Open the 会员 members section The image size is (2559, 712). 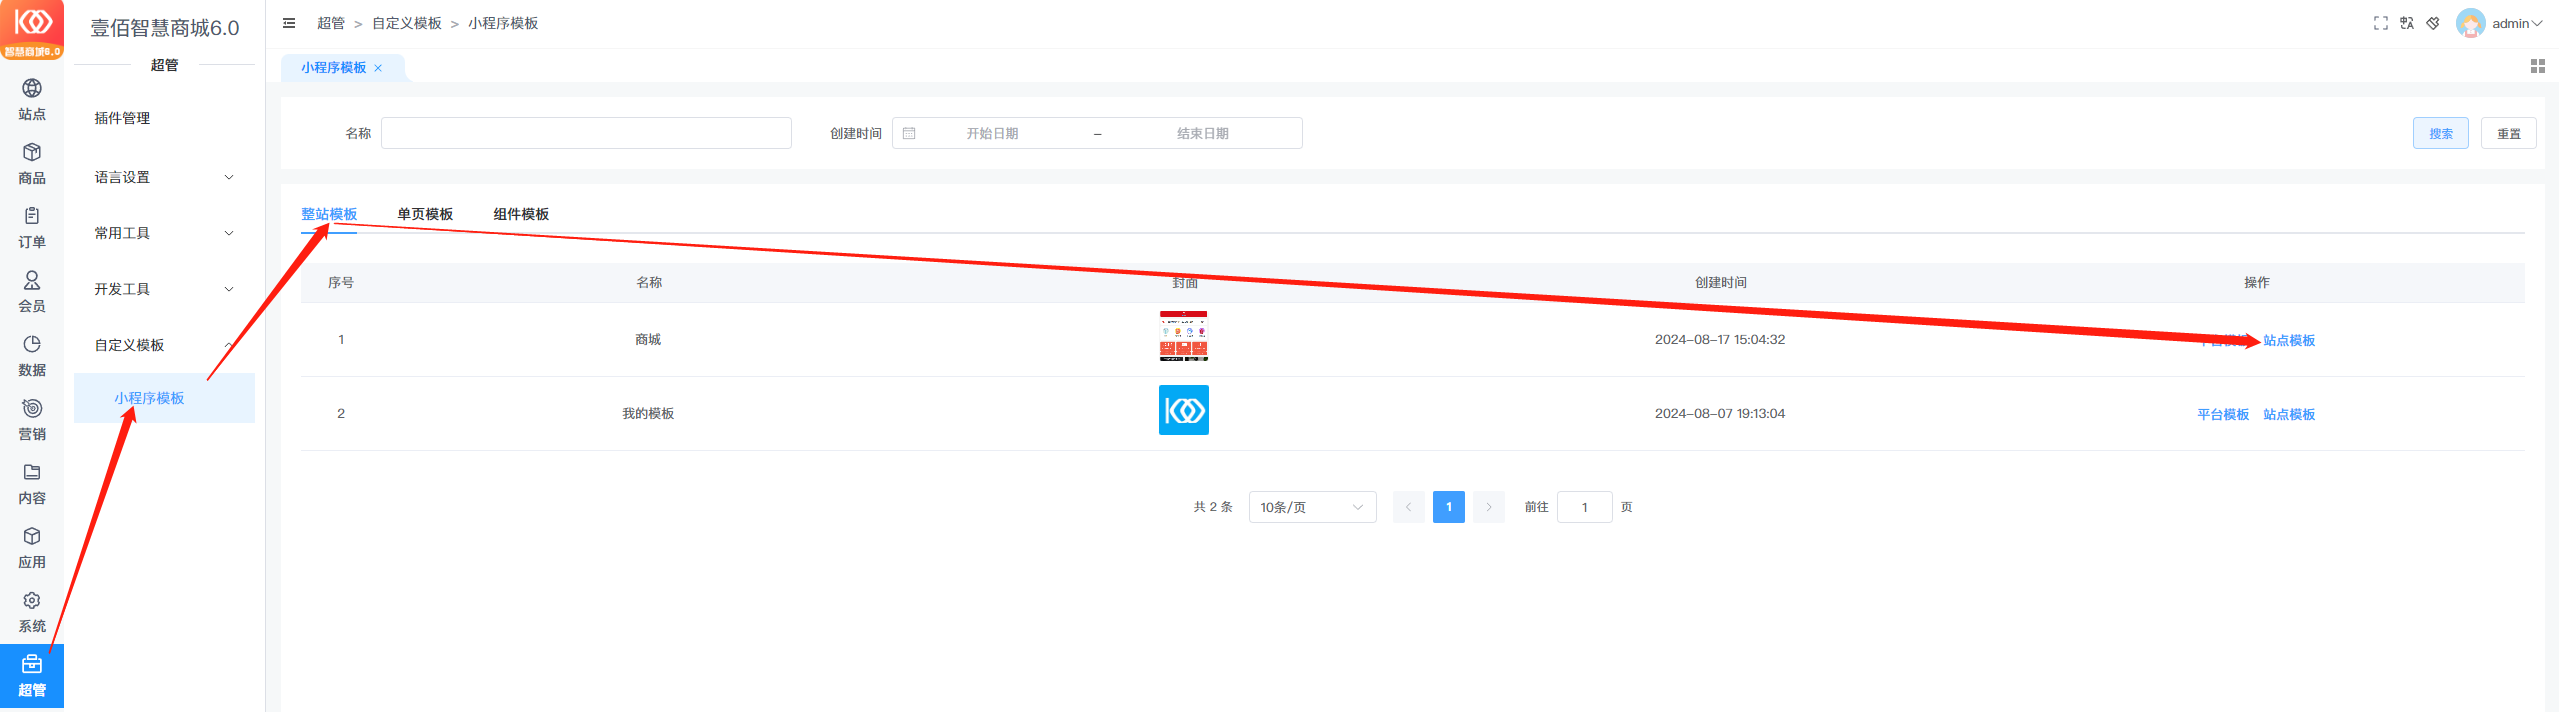point(32,291)
